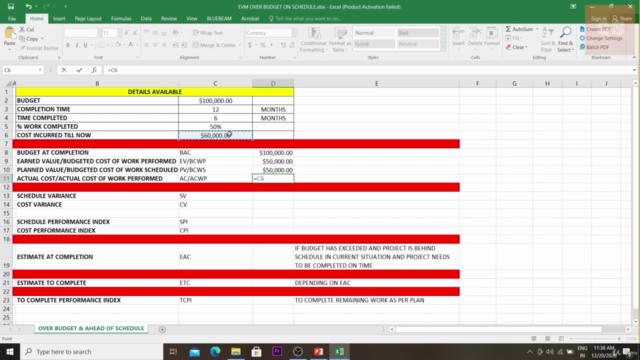Open Format as Table gallery
The width and height of the screenshot is (640, 360).
click(340, 40)
